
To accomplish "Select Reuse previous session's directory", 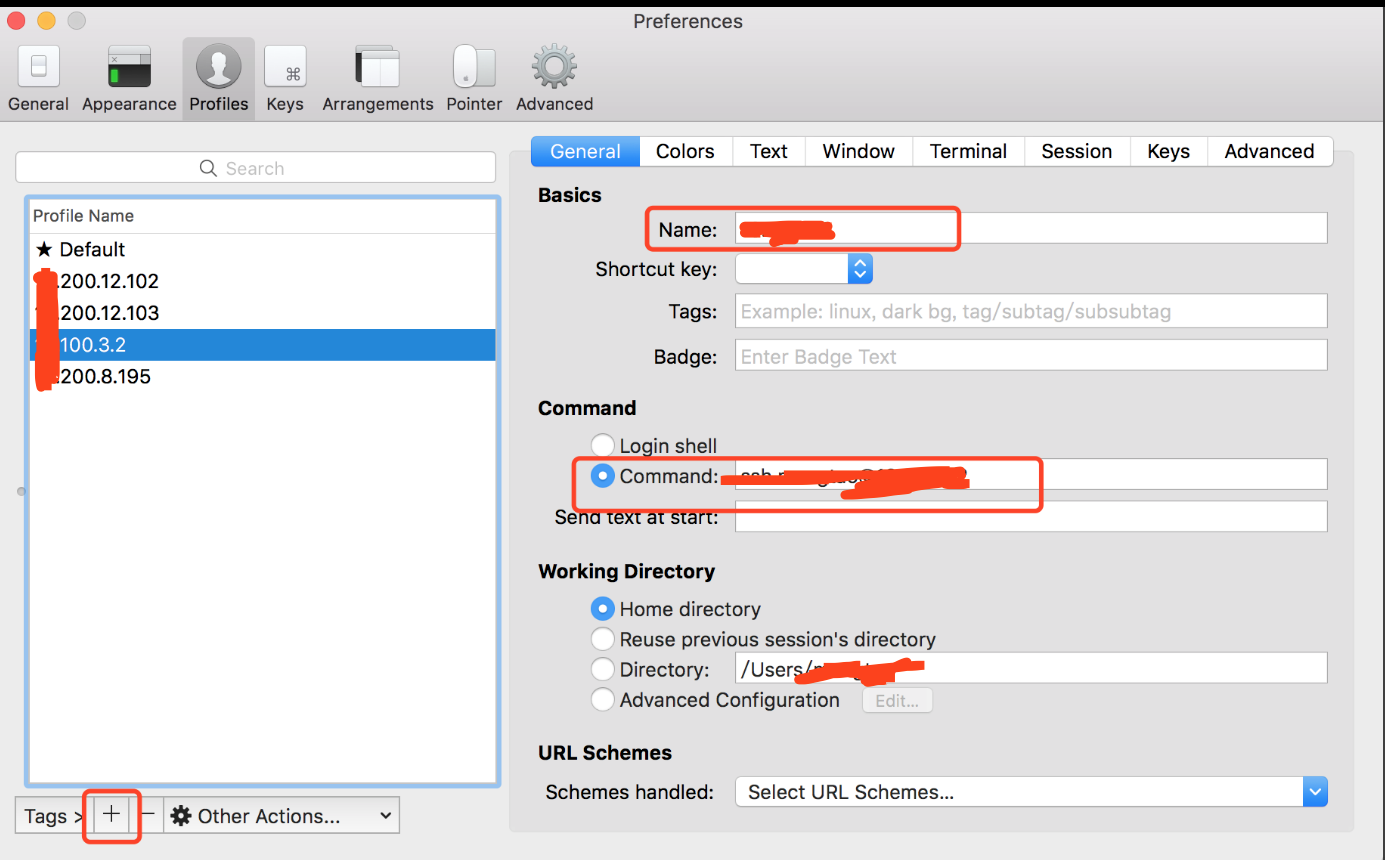I will tap(603, 639).
